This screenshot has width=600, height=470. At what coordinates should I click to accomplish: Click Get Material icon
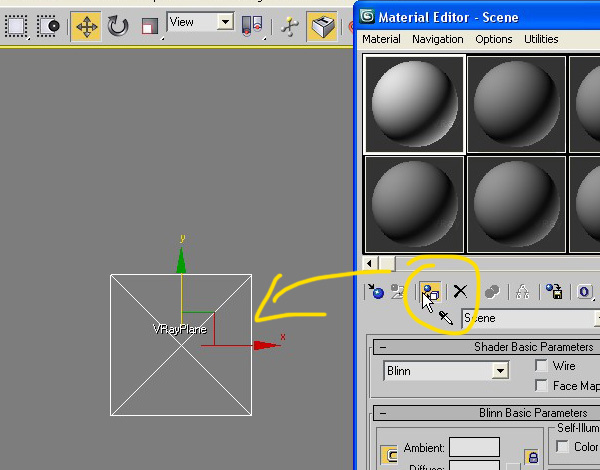pyautogui.click(x=375, y=292)
